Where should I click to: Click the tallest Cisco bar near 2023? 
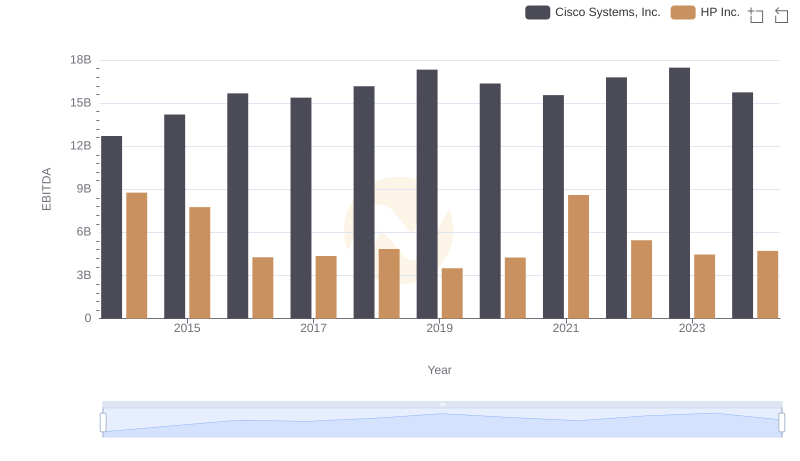pos(679,193)
